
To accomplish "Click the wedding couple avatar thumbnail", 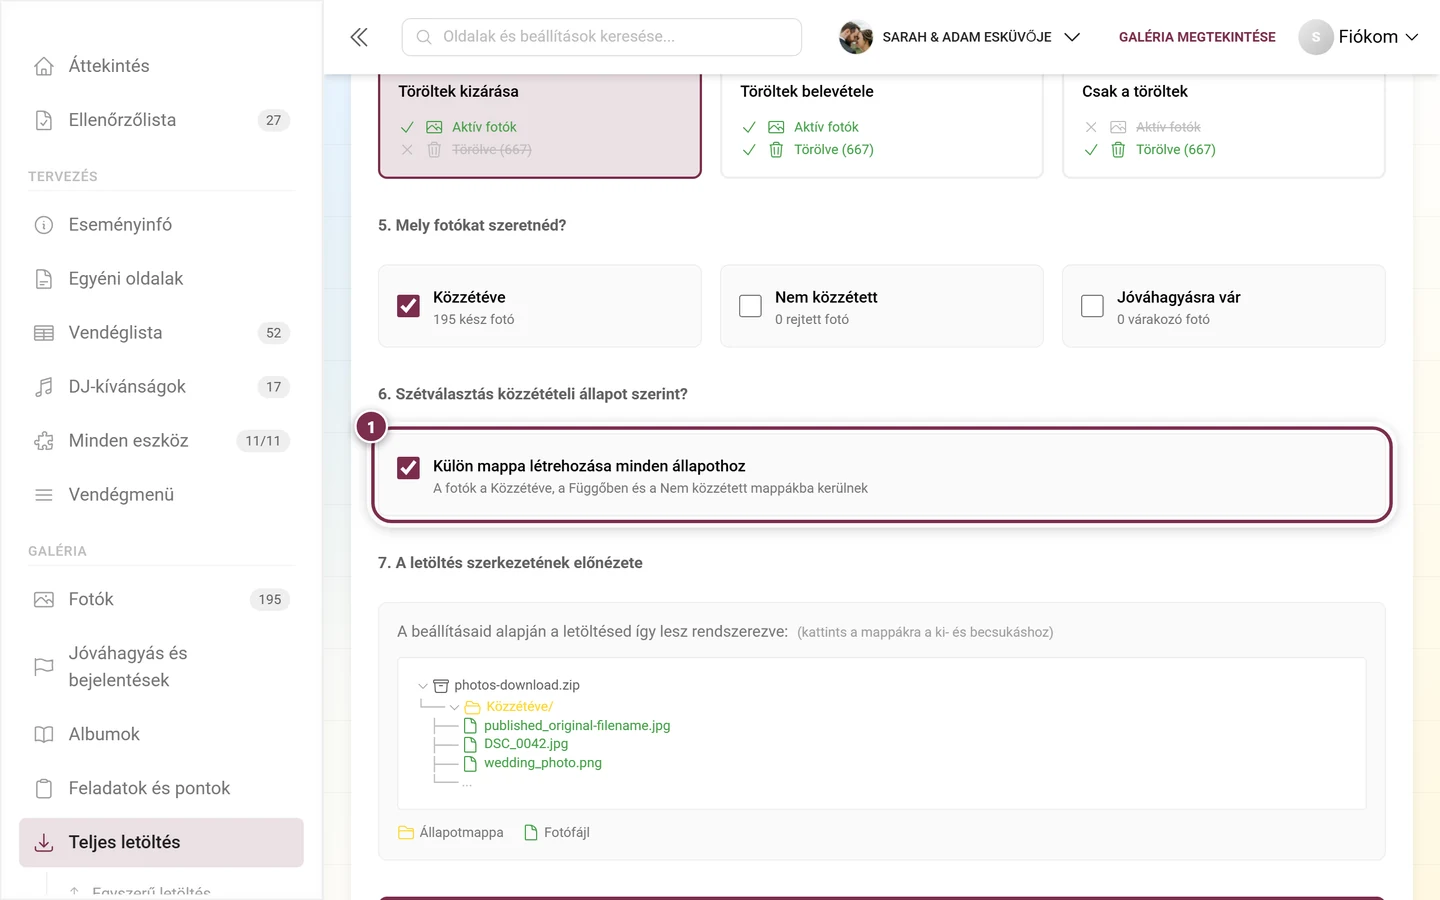I will (x=856, y=37).
